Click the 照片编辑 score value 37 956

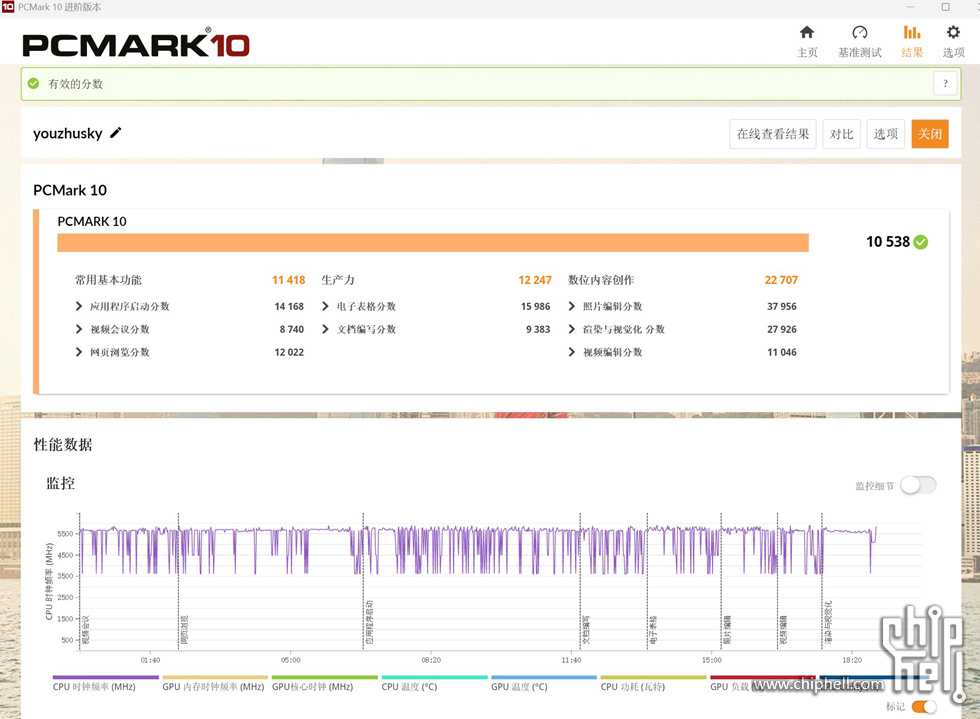coord(782,306)
